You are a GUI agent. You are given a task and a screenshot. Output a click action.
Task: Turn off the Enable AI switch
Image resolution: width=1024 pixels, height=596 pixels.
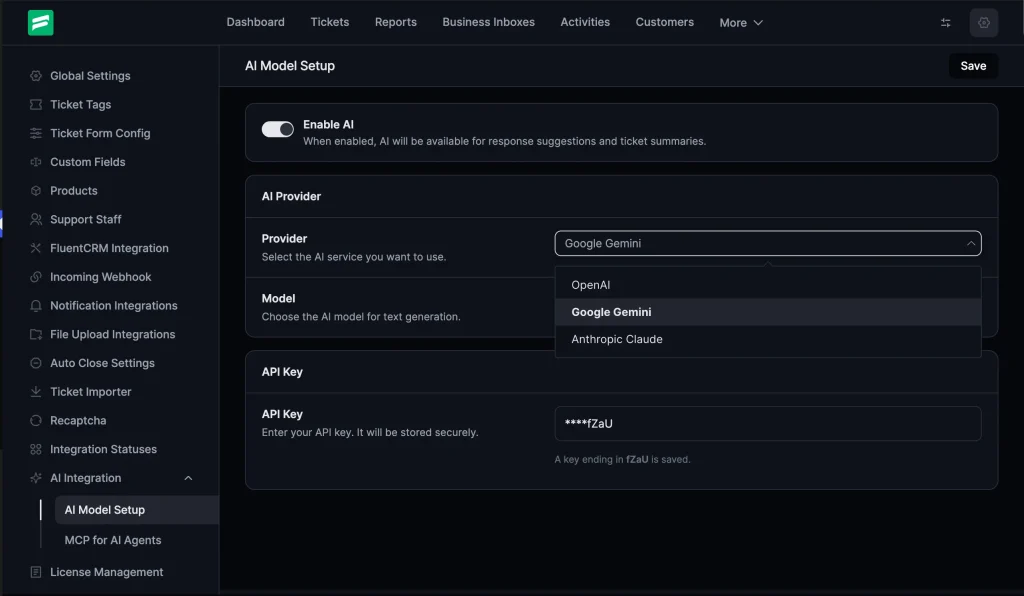coord(278,129)
